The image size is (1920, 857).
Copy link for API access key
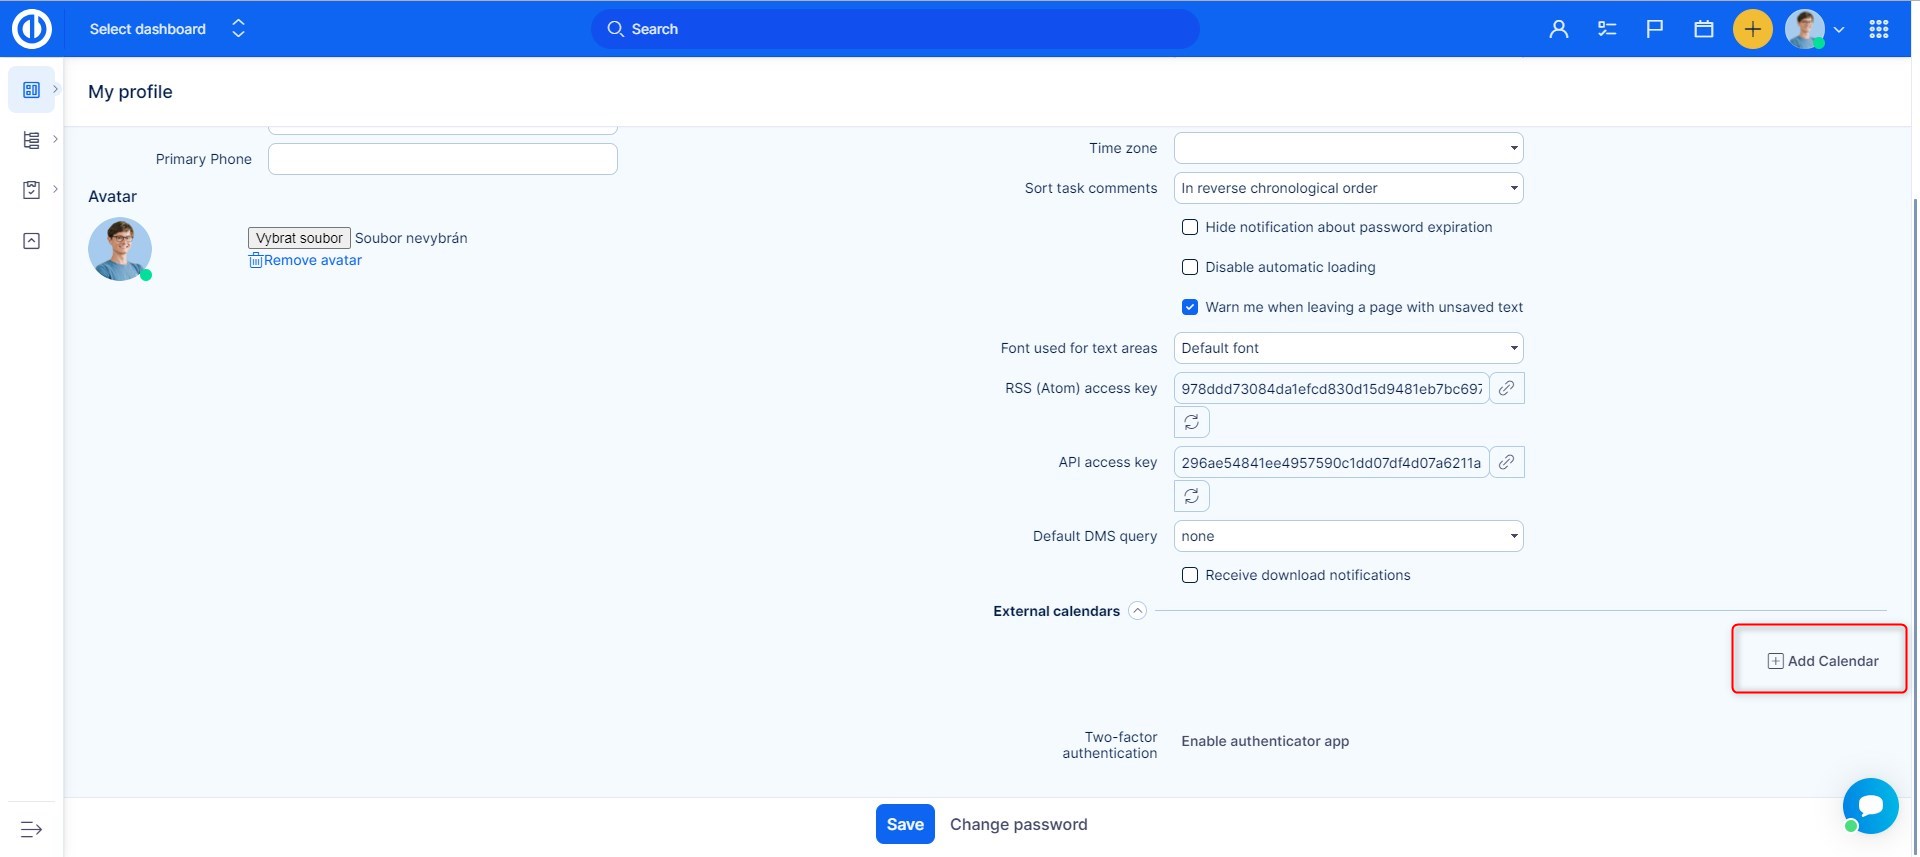1506,462
